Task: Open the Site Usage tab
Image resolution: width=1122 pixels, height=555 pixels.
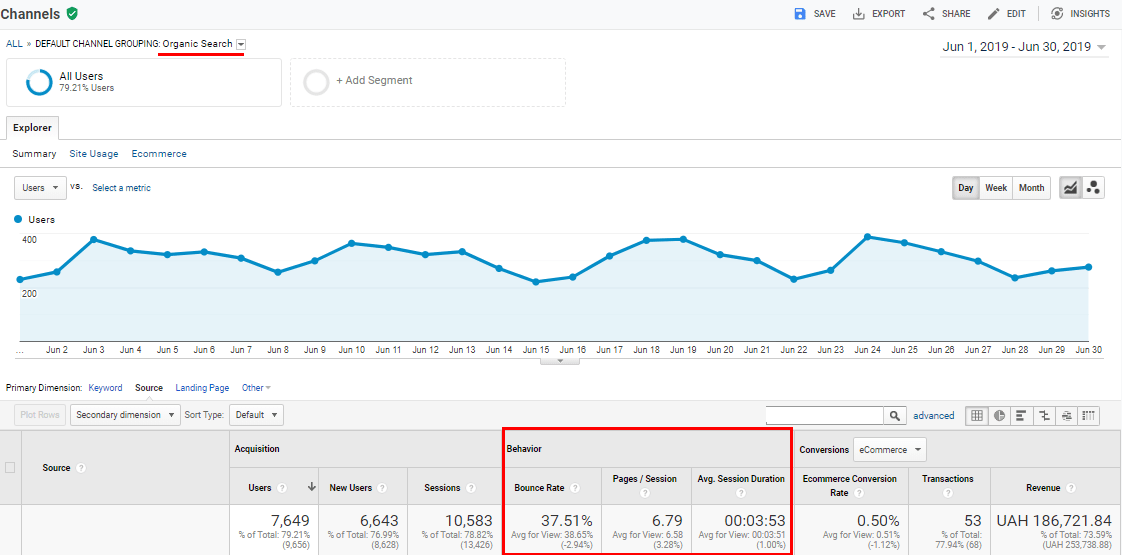Action: pyautogui.click(x=94, y=154)
